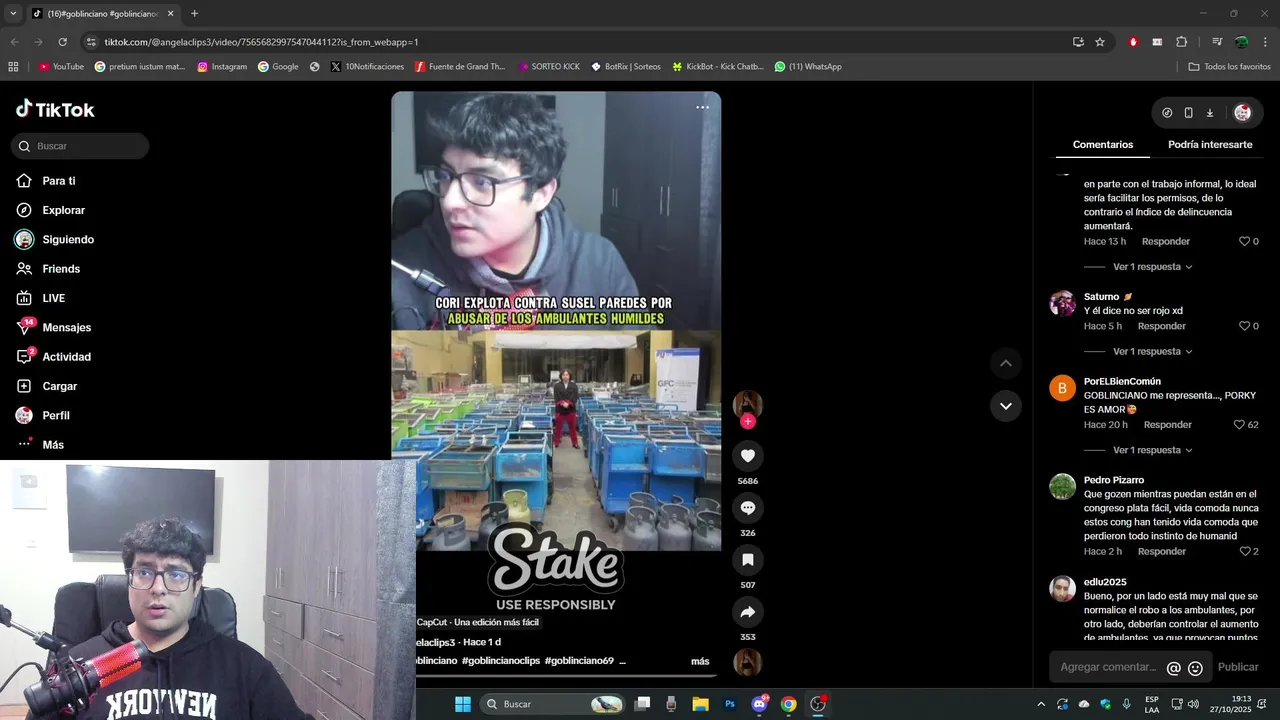Open the YouTube bookmark
The height and width of the screenshot is (720, 1280).
[x=61, y=67]
